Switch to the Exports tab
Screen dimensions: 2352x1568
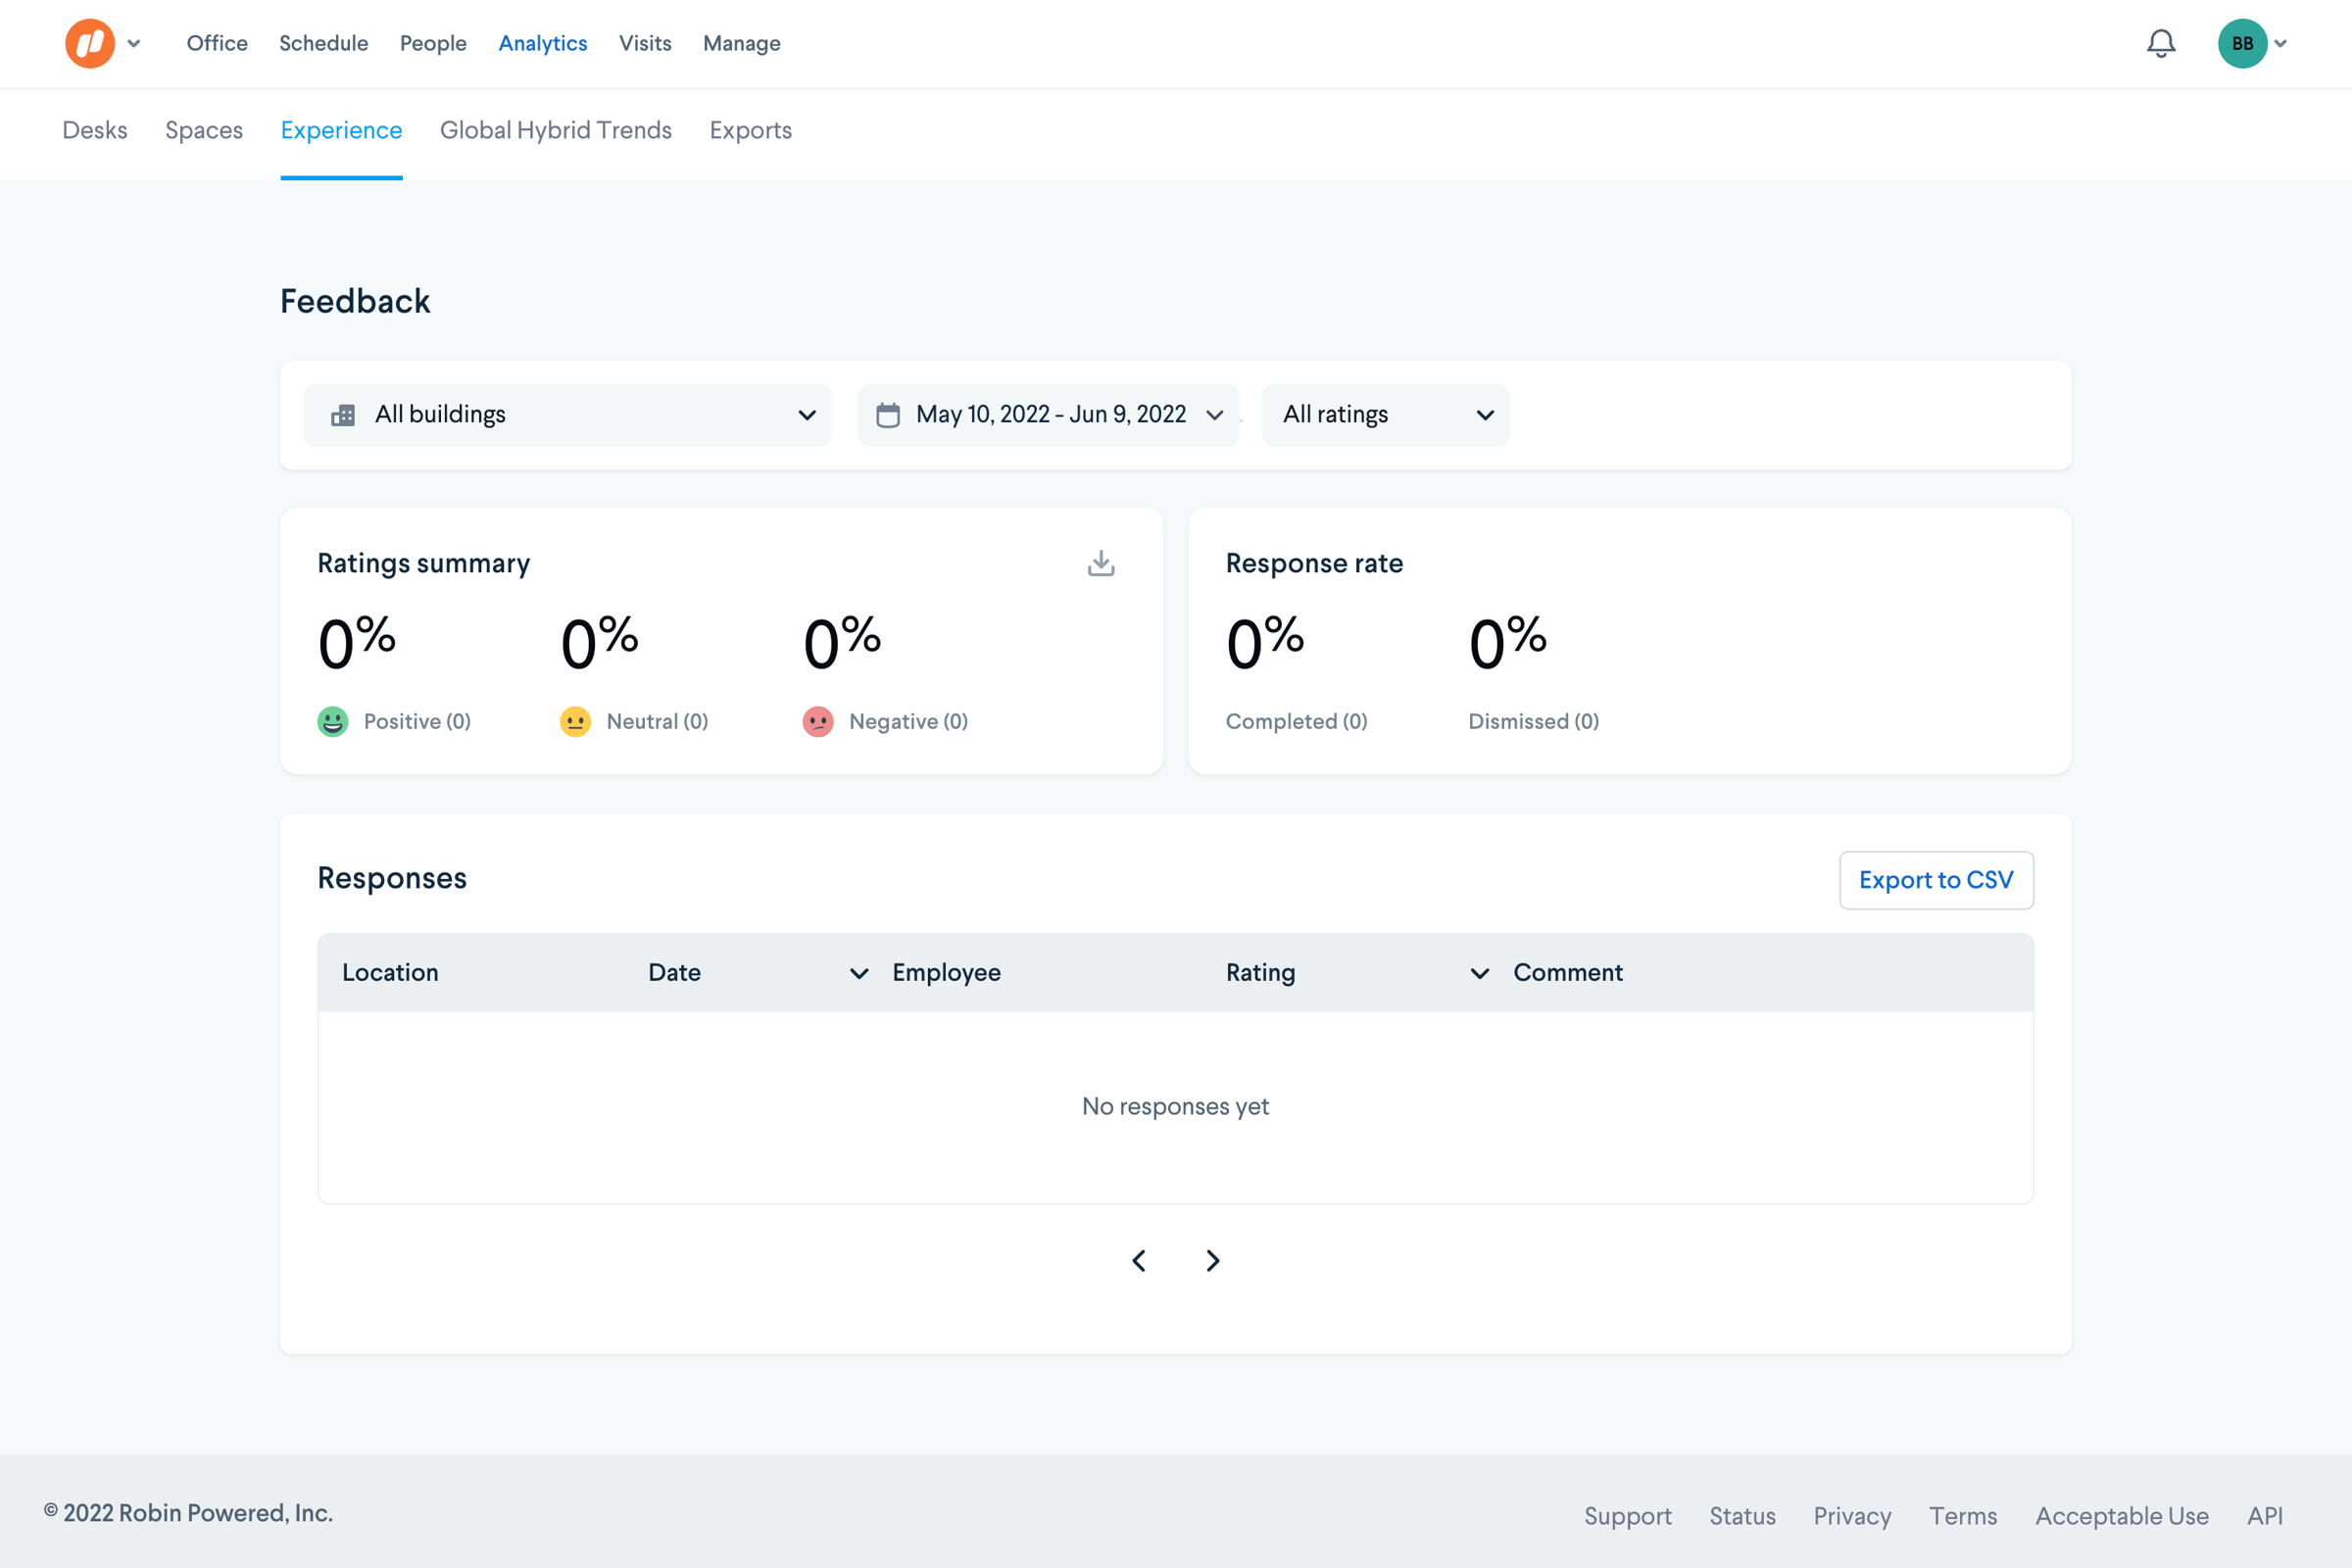(x=751, y=130)
